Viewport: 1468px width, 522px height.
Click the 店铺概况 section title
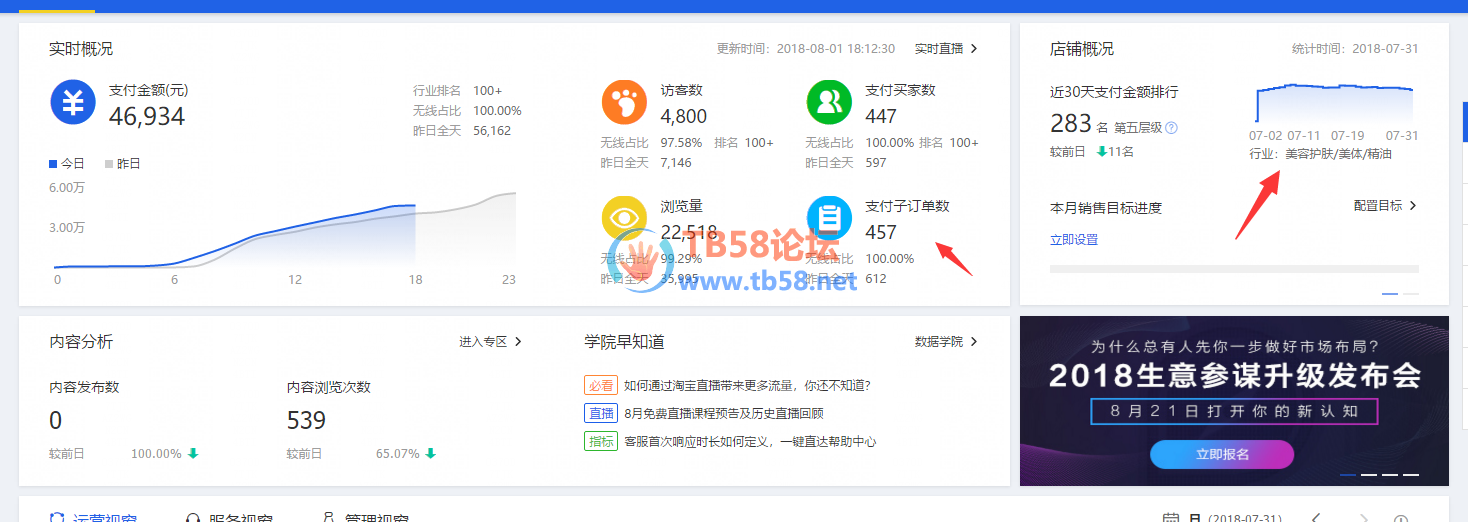coord(1082,48)
